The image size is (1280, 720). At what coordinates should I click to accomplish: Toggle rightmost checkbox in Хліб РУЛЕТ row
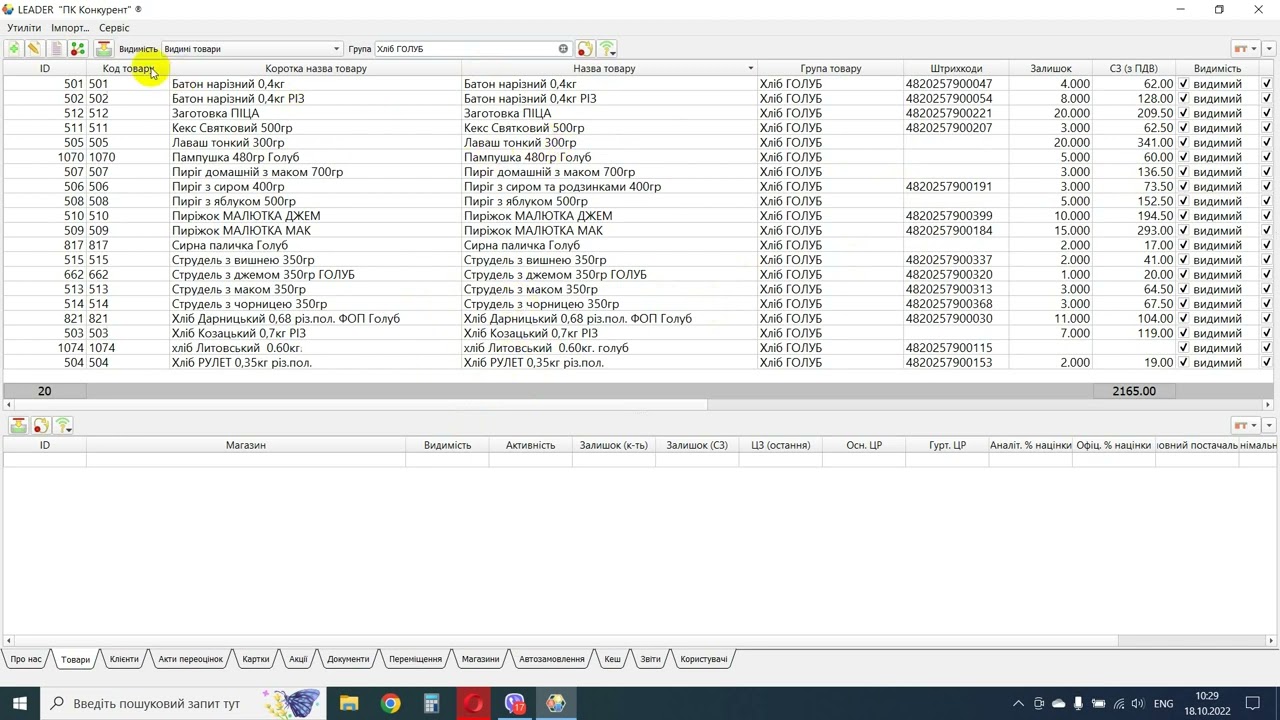[1267, 362]
